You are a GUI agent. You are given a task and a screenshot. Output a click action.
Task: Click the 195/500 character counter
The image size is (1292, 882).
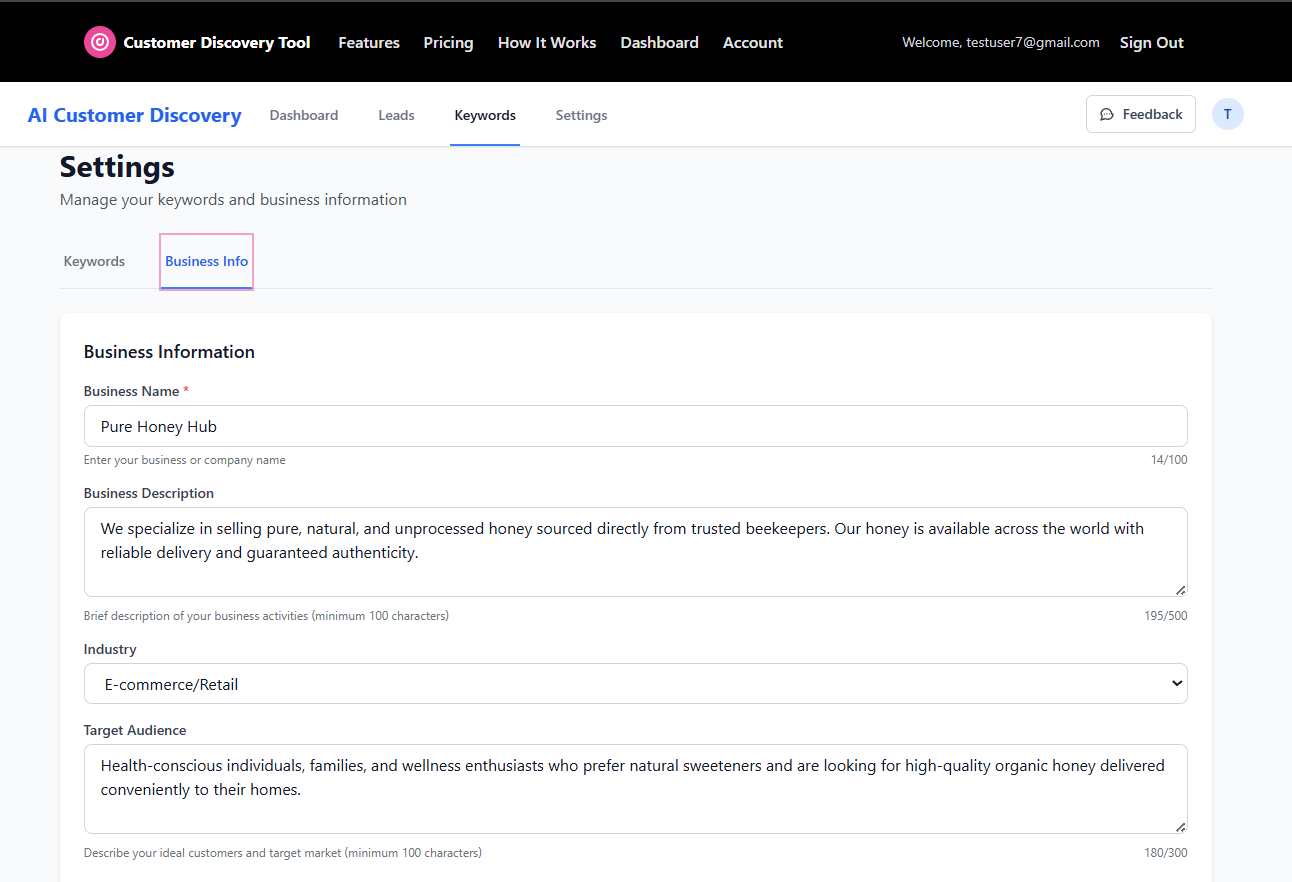1166,616
